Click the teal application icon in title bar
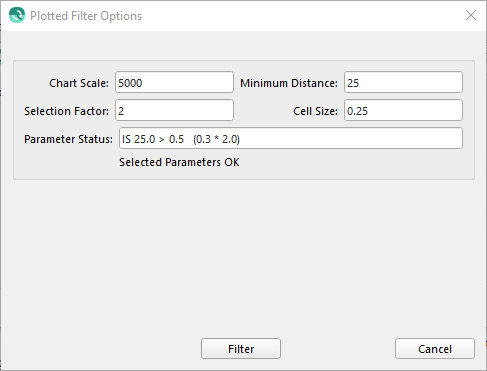 17,15
